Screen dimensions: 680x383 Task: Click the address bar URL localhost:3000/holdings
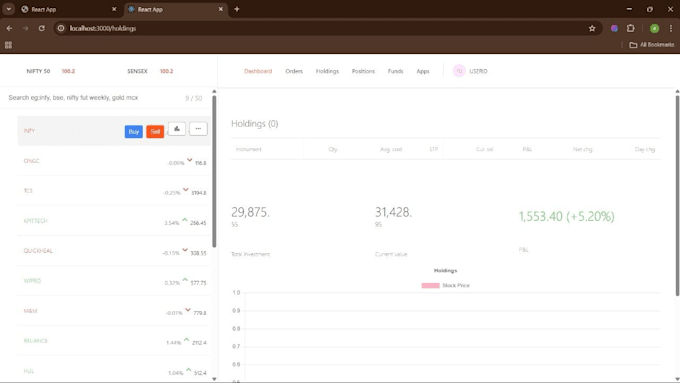(x=103, y=28)
